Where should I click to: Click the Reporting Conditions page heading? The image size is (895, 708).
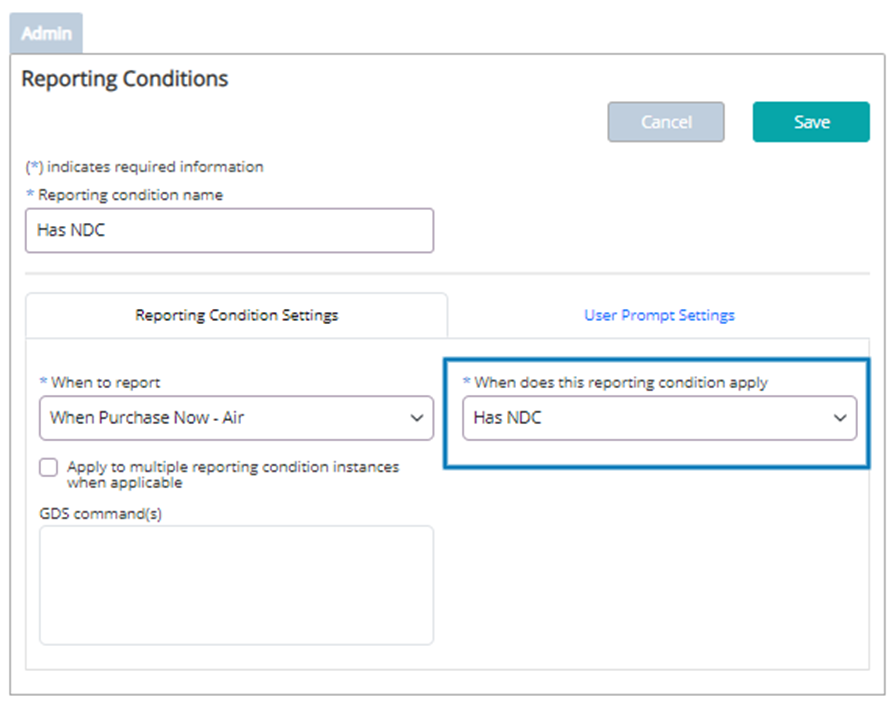[124, 79]
